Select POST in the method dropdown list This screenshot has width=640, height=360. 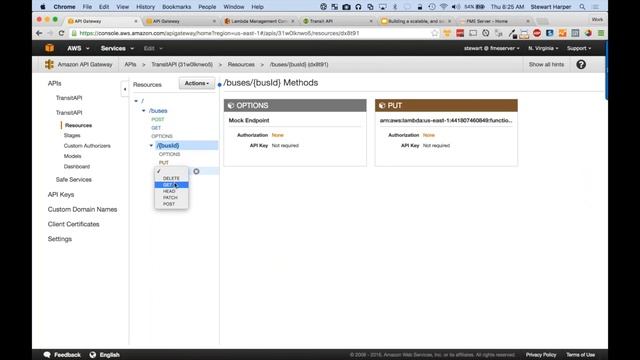171,204
